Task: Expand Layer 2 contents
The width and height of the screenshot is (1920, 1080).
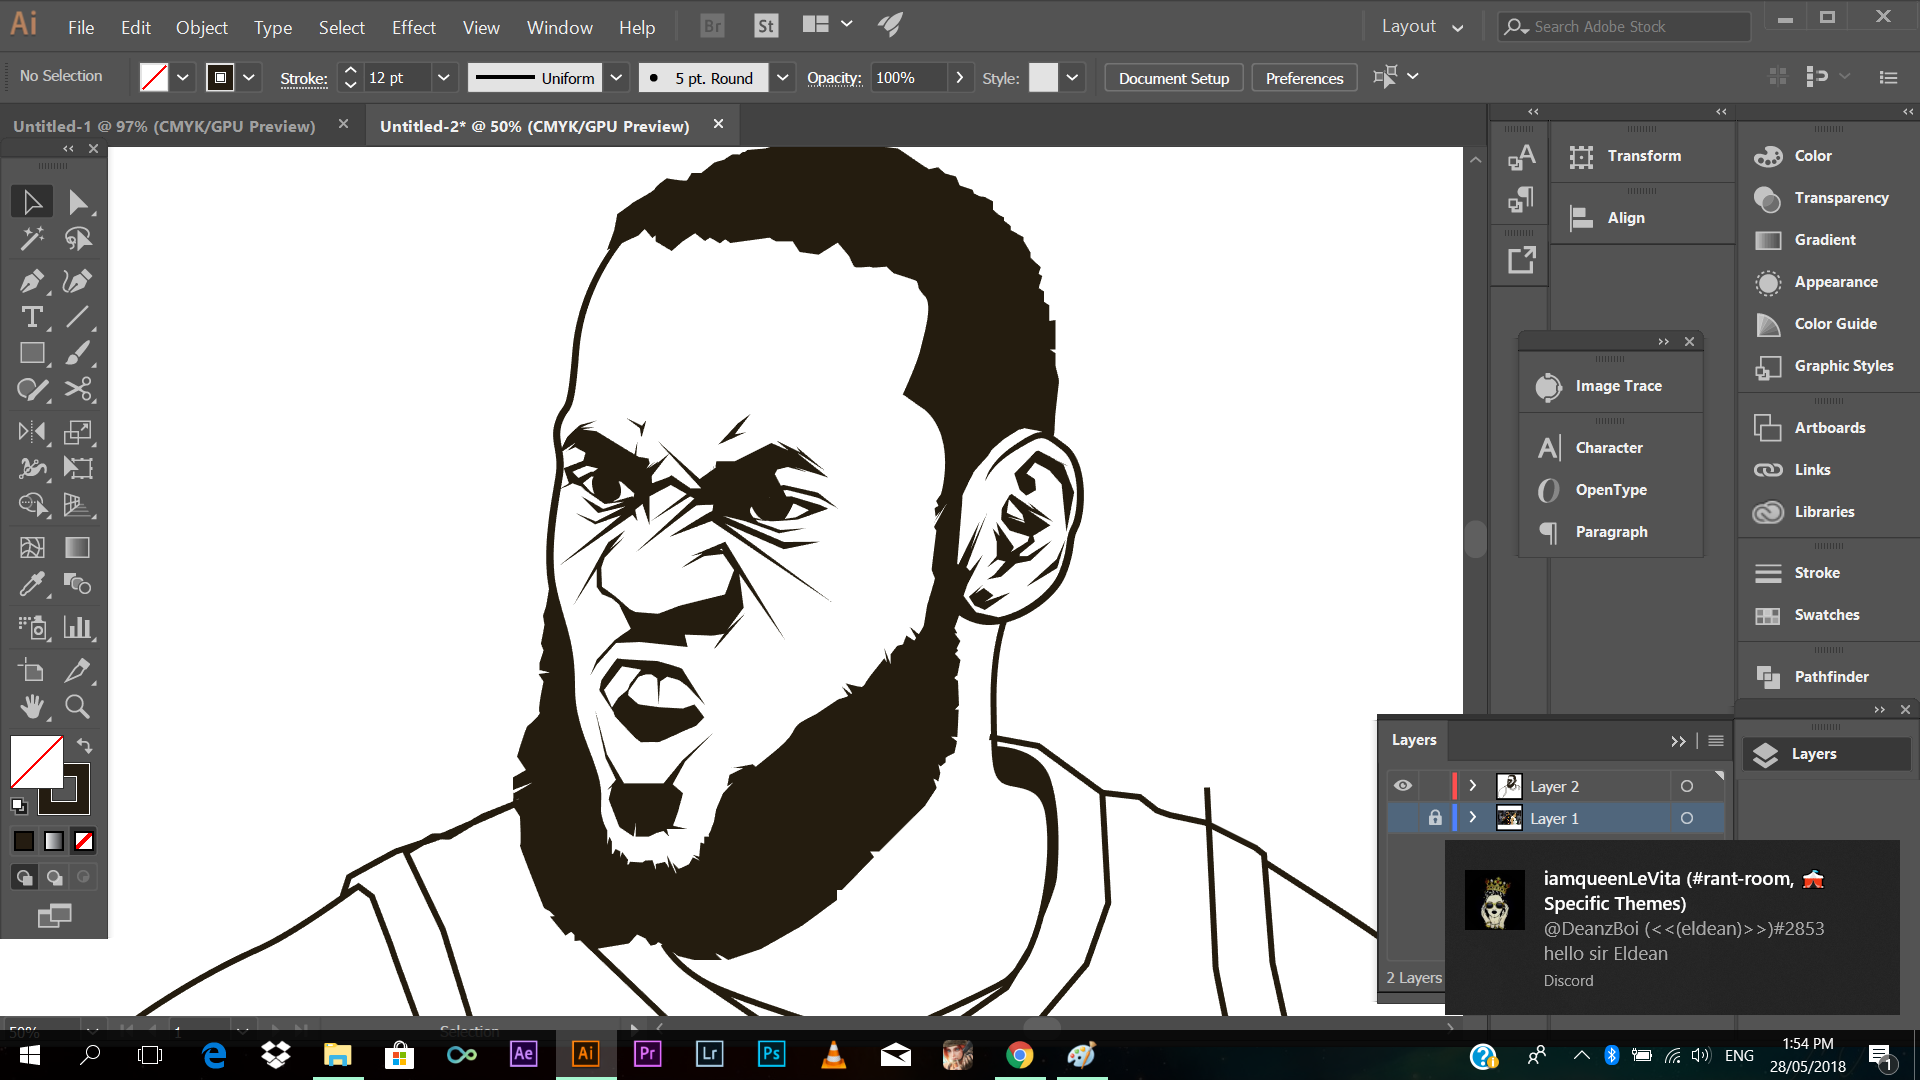Action: click(1473, 786)
